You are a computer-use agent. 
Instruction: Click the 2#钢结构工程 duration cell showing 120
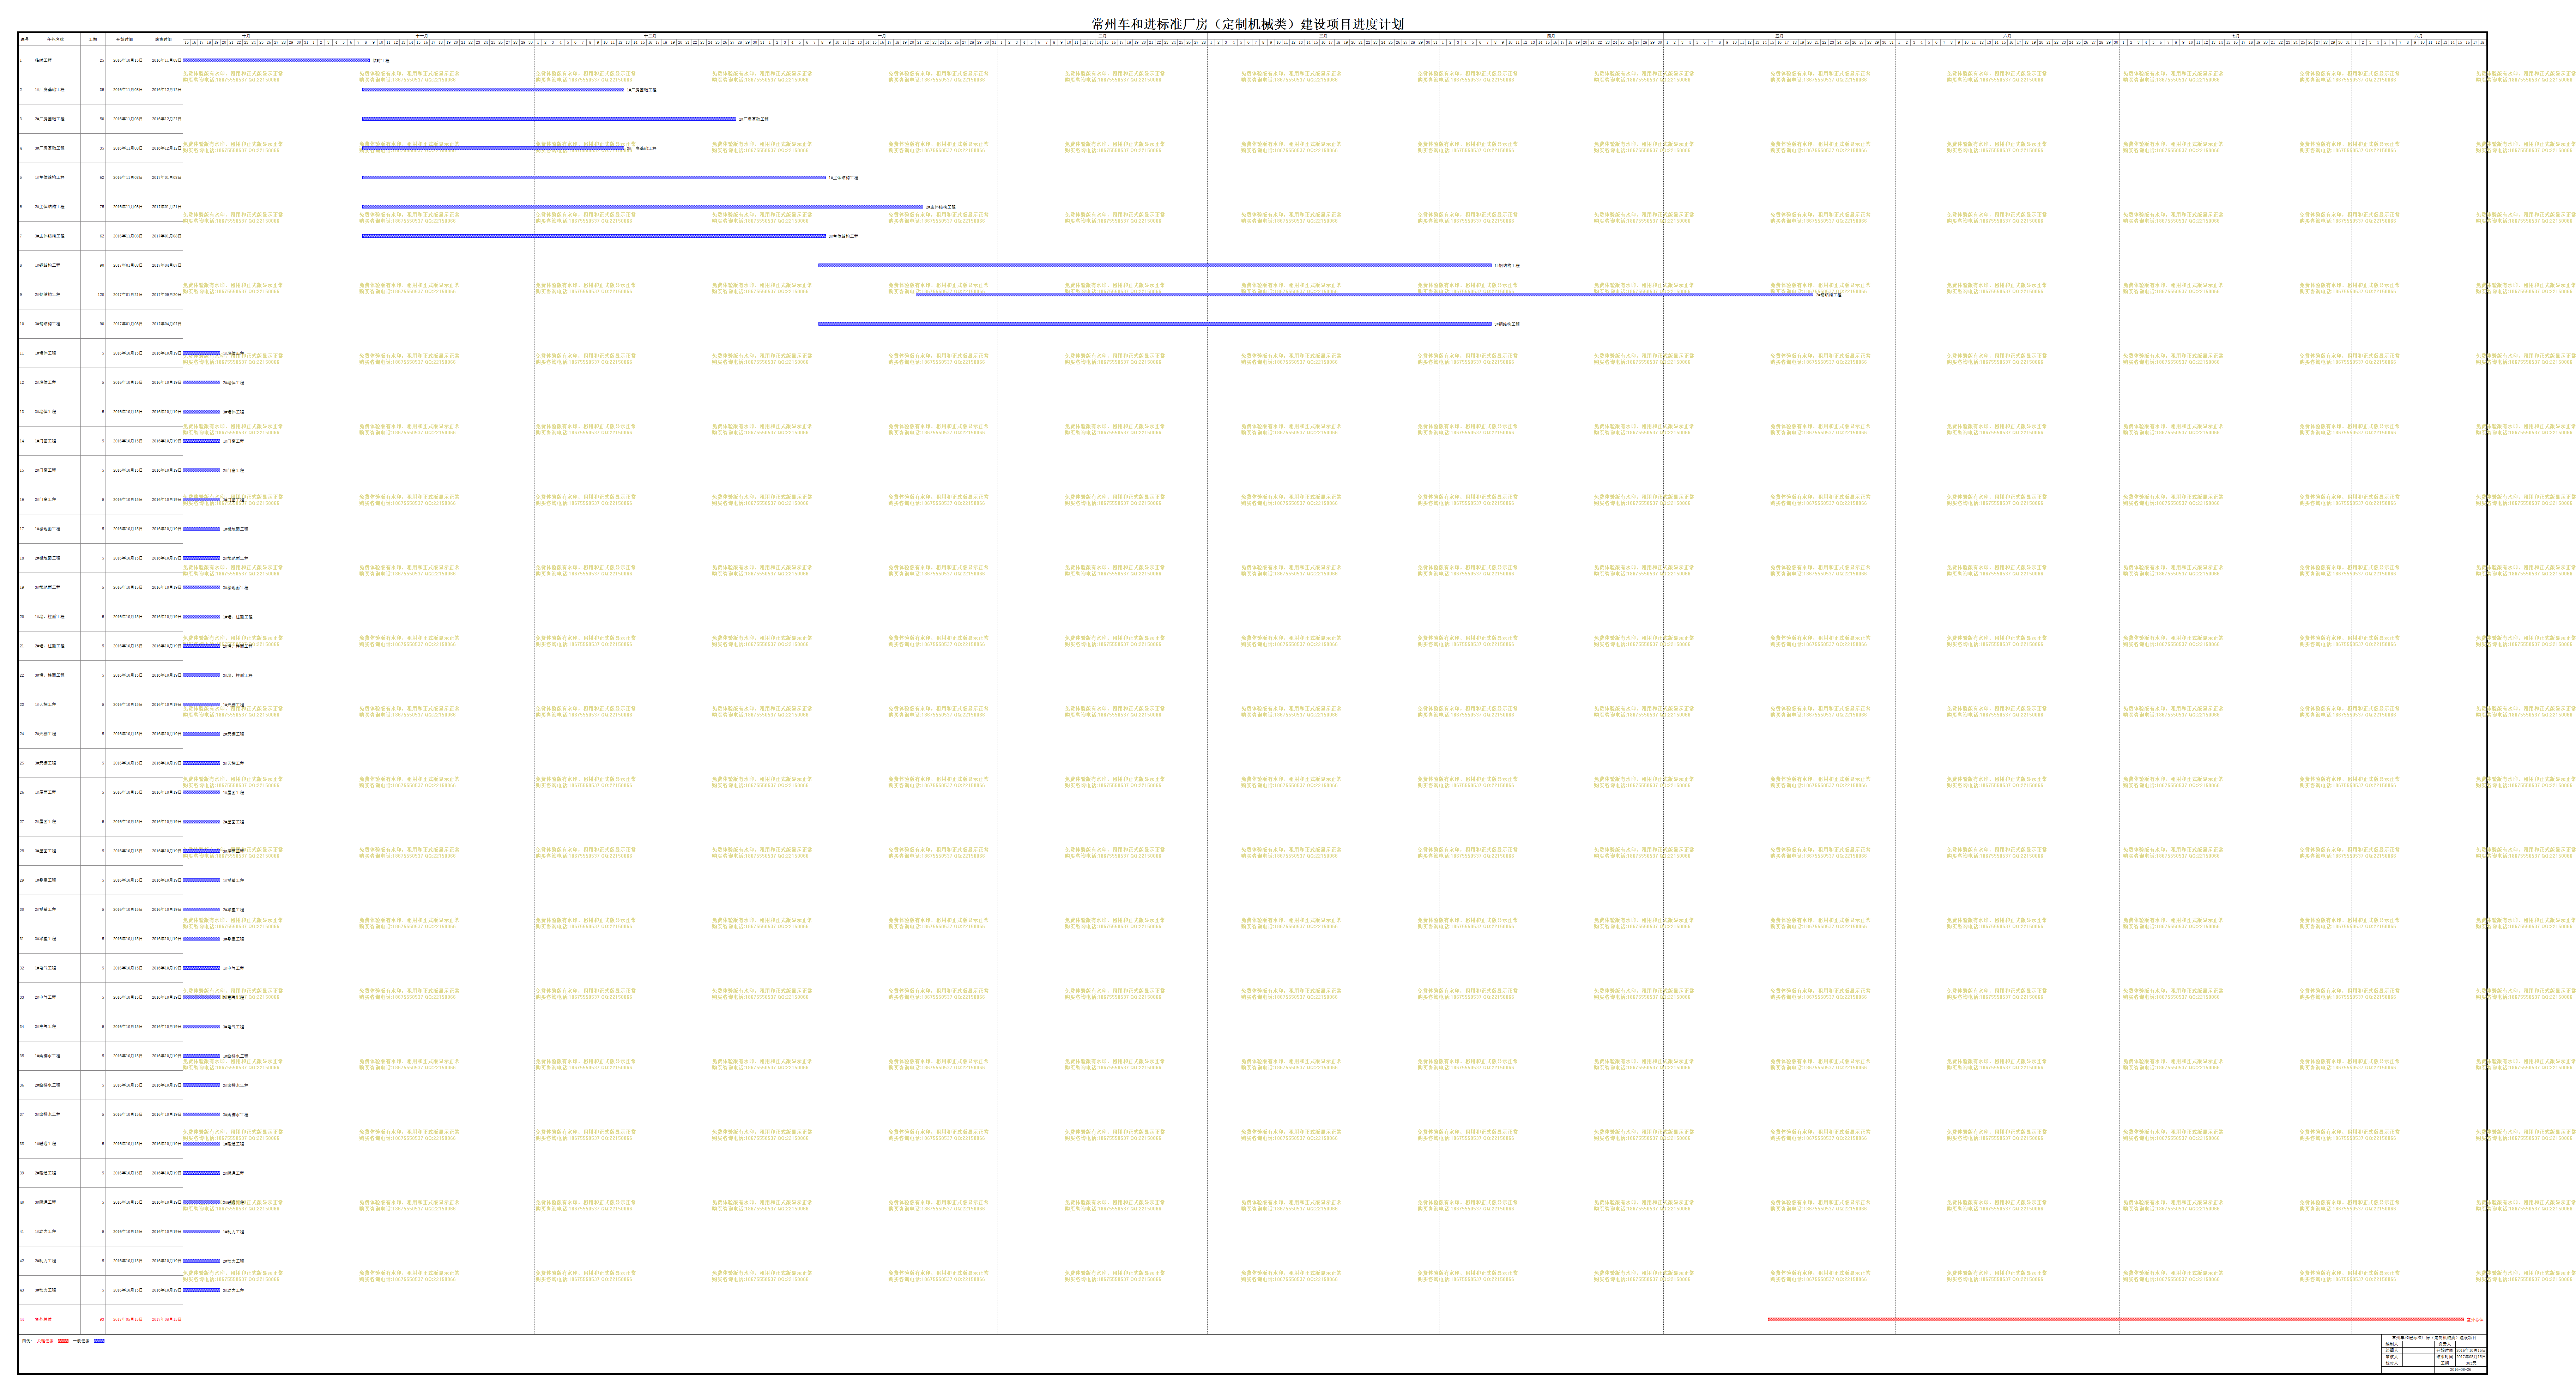click(93, 295)
